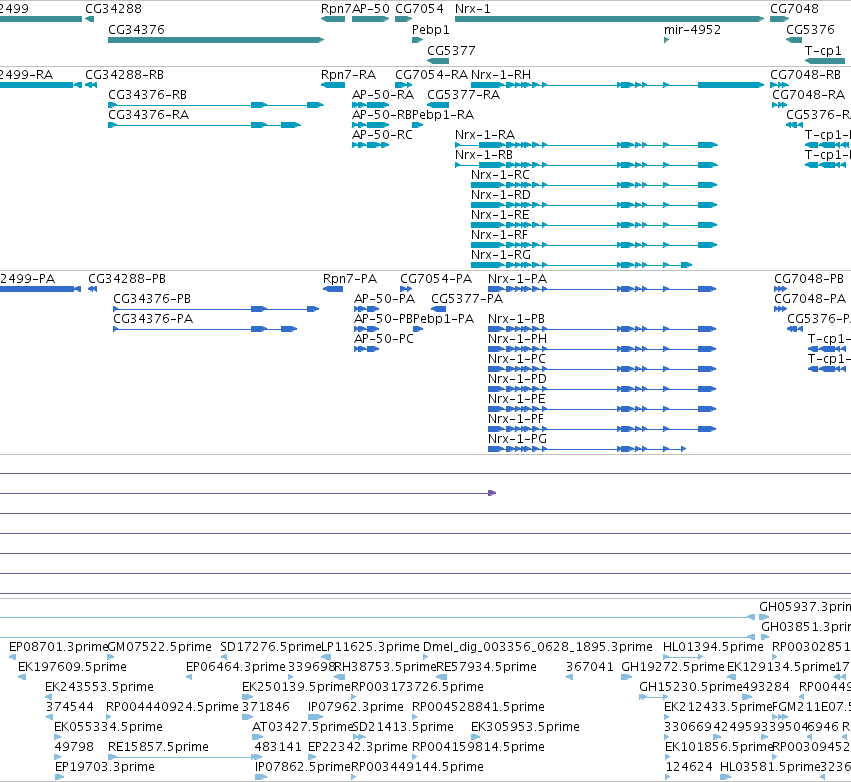Click the CG34288 gene label

click(113, 9)
